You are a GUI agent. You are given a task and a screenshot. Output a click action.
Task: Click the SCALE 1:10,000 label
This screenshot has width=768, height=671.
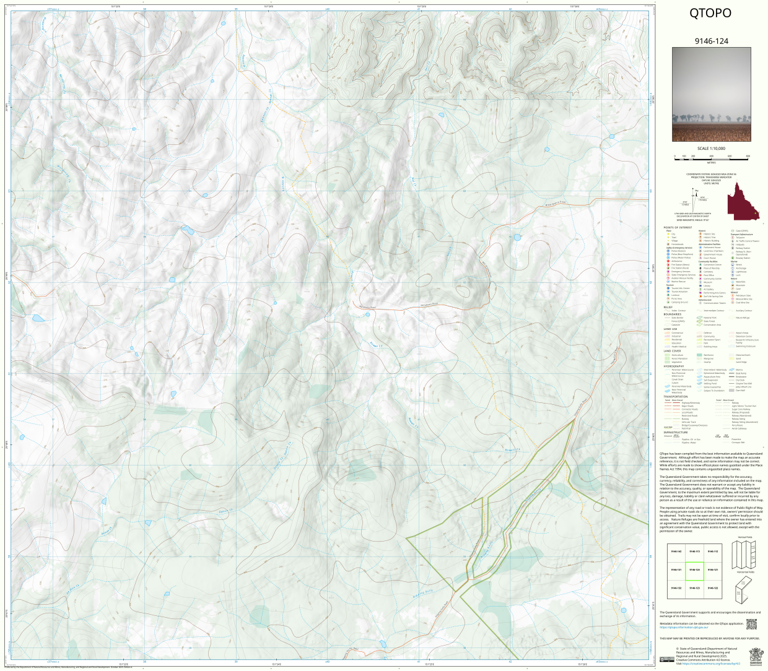(711, 148)
